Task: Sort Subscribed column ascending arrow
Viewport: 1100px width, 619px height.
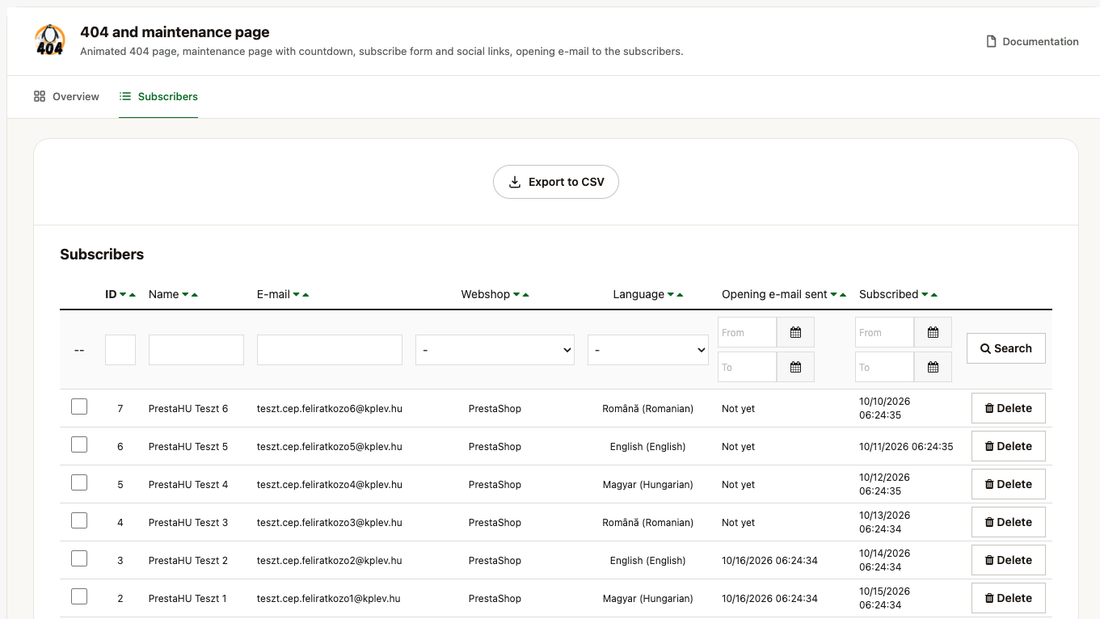Action: coord(934,295)
